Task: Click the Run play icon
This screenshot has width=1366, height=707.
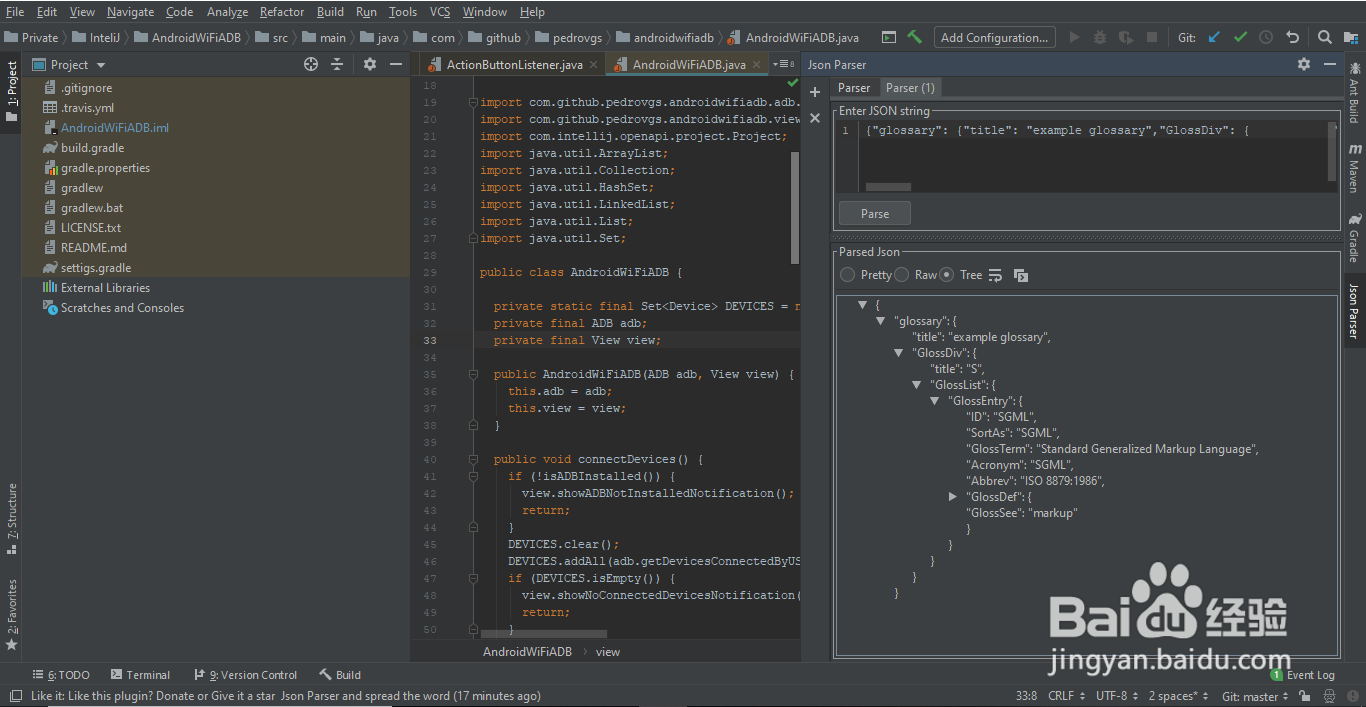Action: click(1074, 37)
